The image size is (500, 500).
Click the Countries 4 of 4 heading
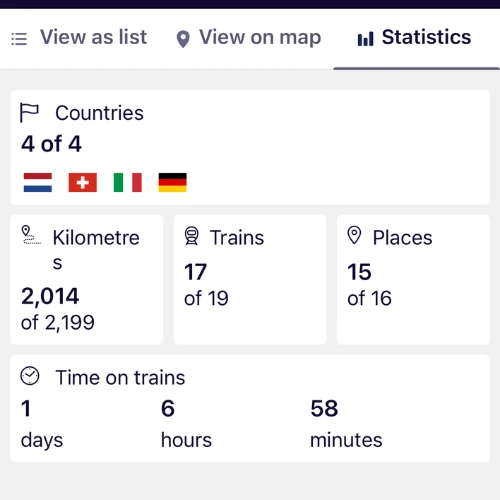click(x=82, y=128)
